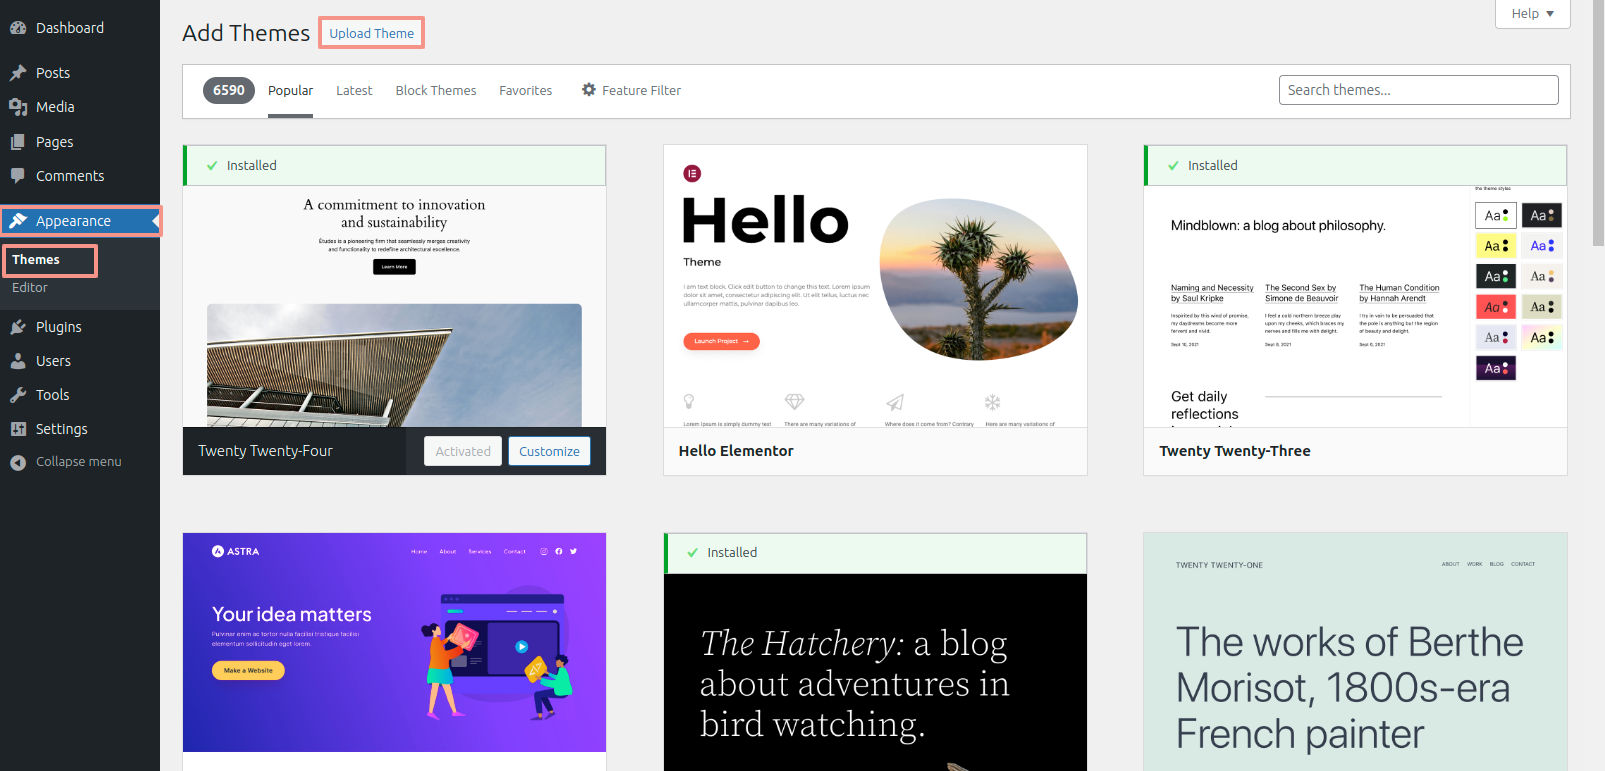Open the Feature Filter panel

click(631, 90)
